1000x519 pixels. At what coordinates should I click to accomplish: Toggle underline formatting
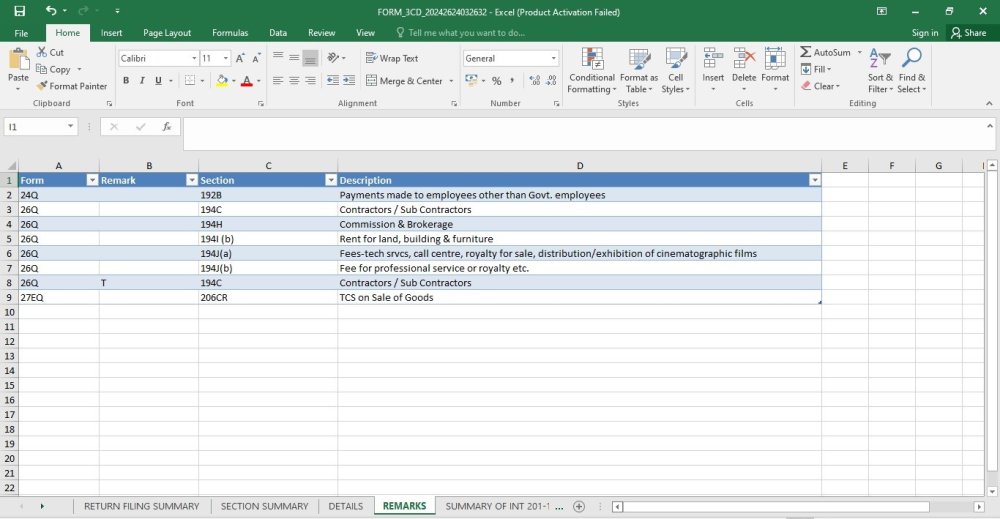pyautogui.click(x=158, y=80)
